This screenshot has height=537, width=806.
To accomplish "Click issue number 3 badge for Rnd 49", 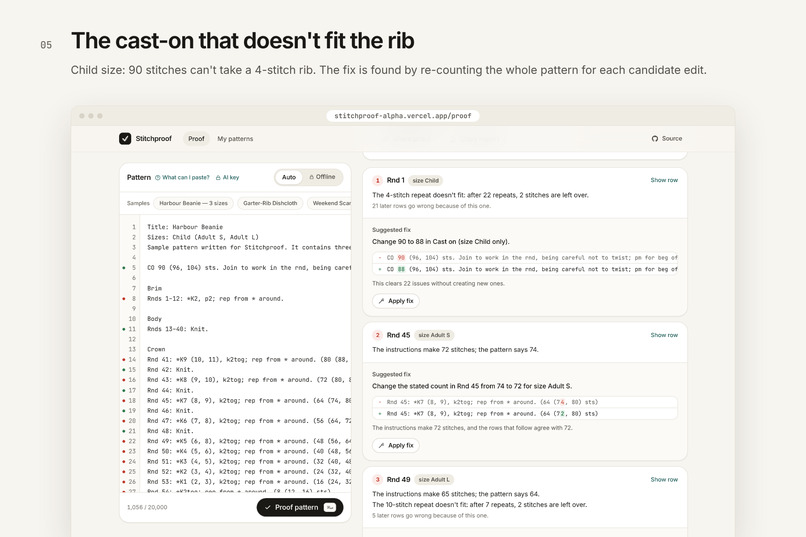I will pos(377,479).
